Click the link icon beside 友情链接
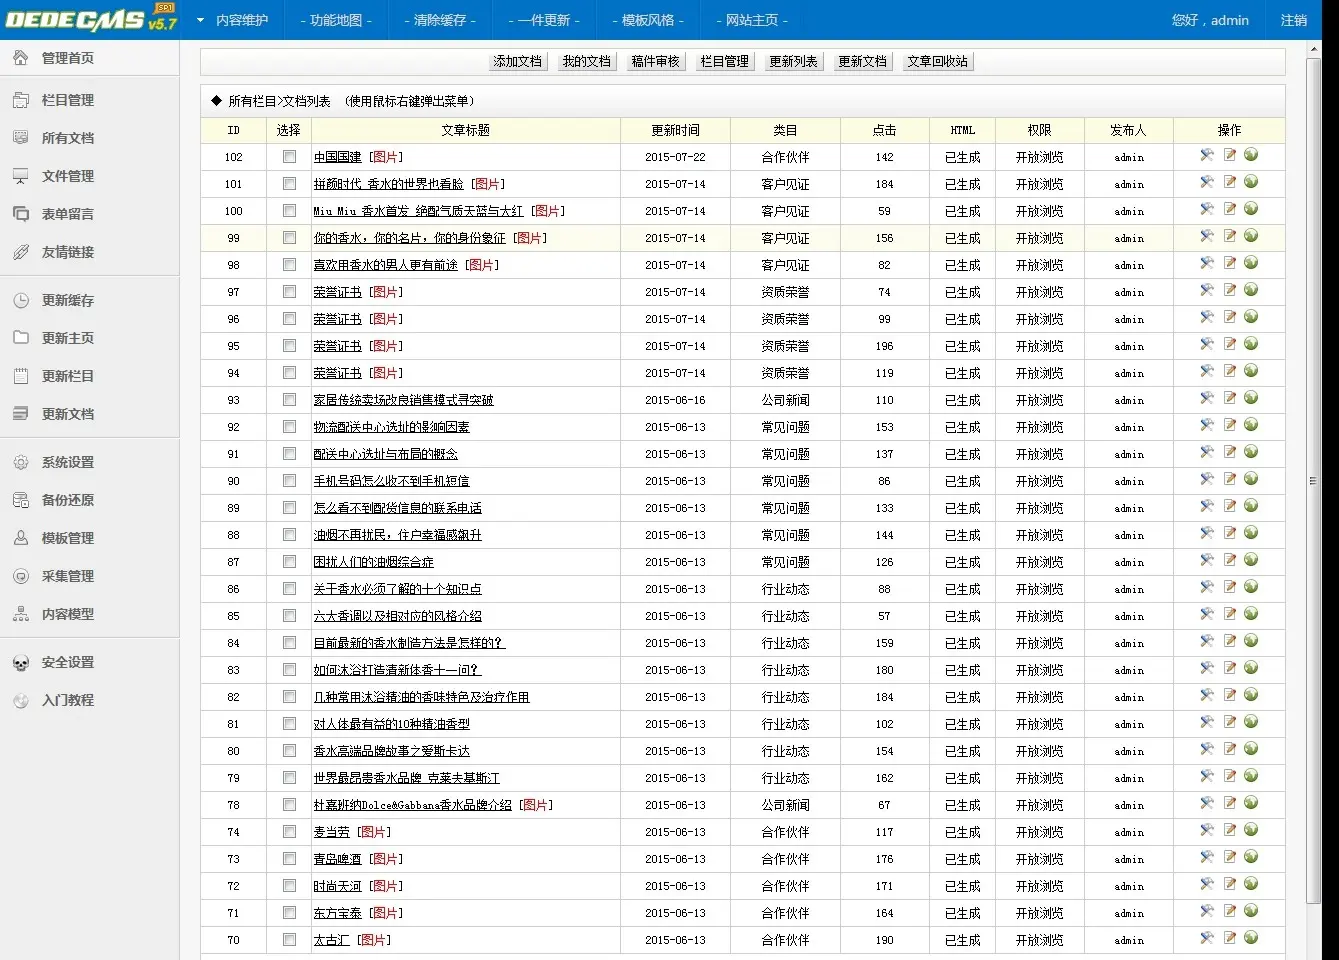1339x960 pixels. (x=20, y=252)
